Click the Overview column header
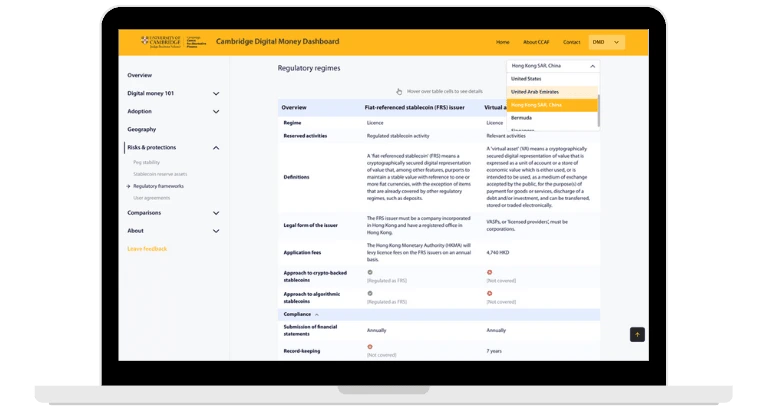This screenshot has width=767, height=410. tap(294, 108)
